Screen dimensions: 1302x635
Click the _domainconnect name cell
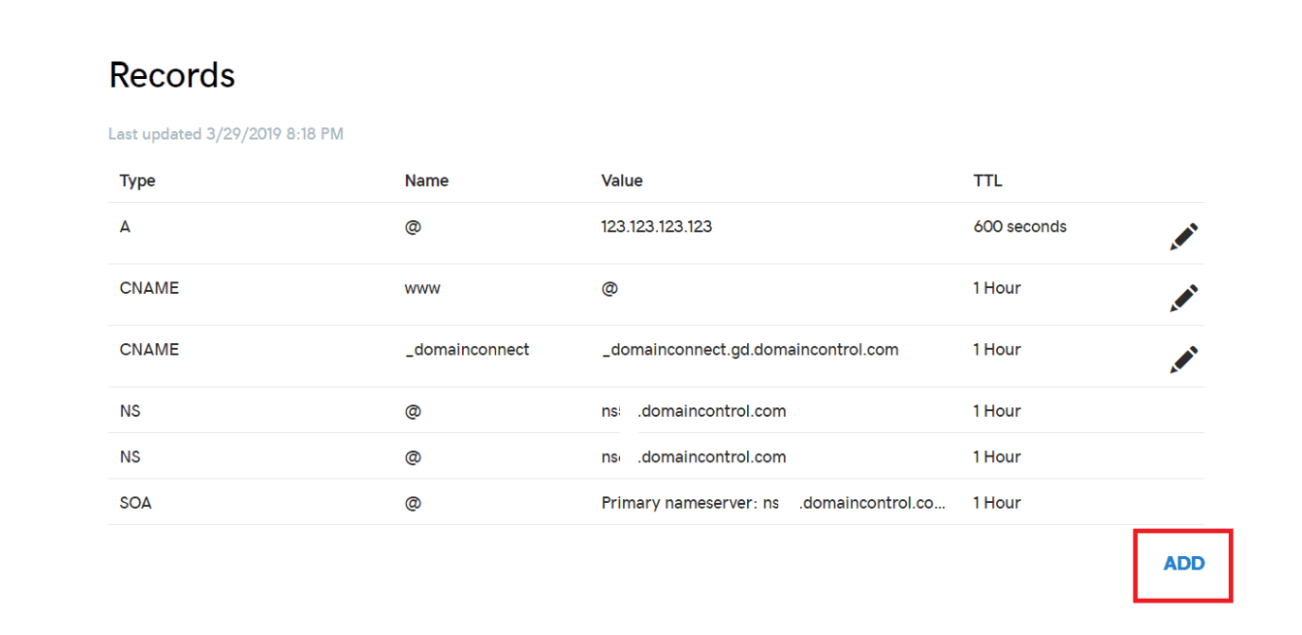point(467,350)
